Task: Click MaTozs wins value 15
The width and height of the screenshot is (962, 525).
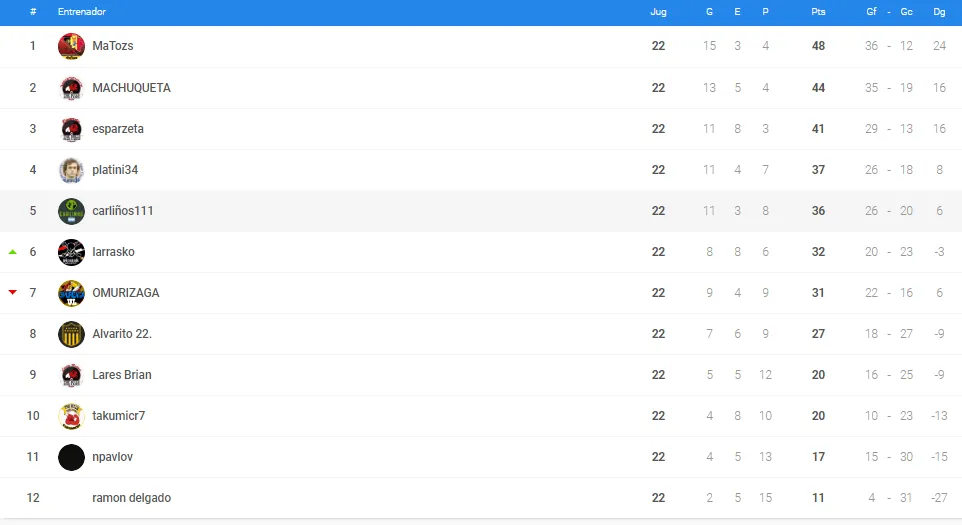Action: coord(709,46)
